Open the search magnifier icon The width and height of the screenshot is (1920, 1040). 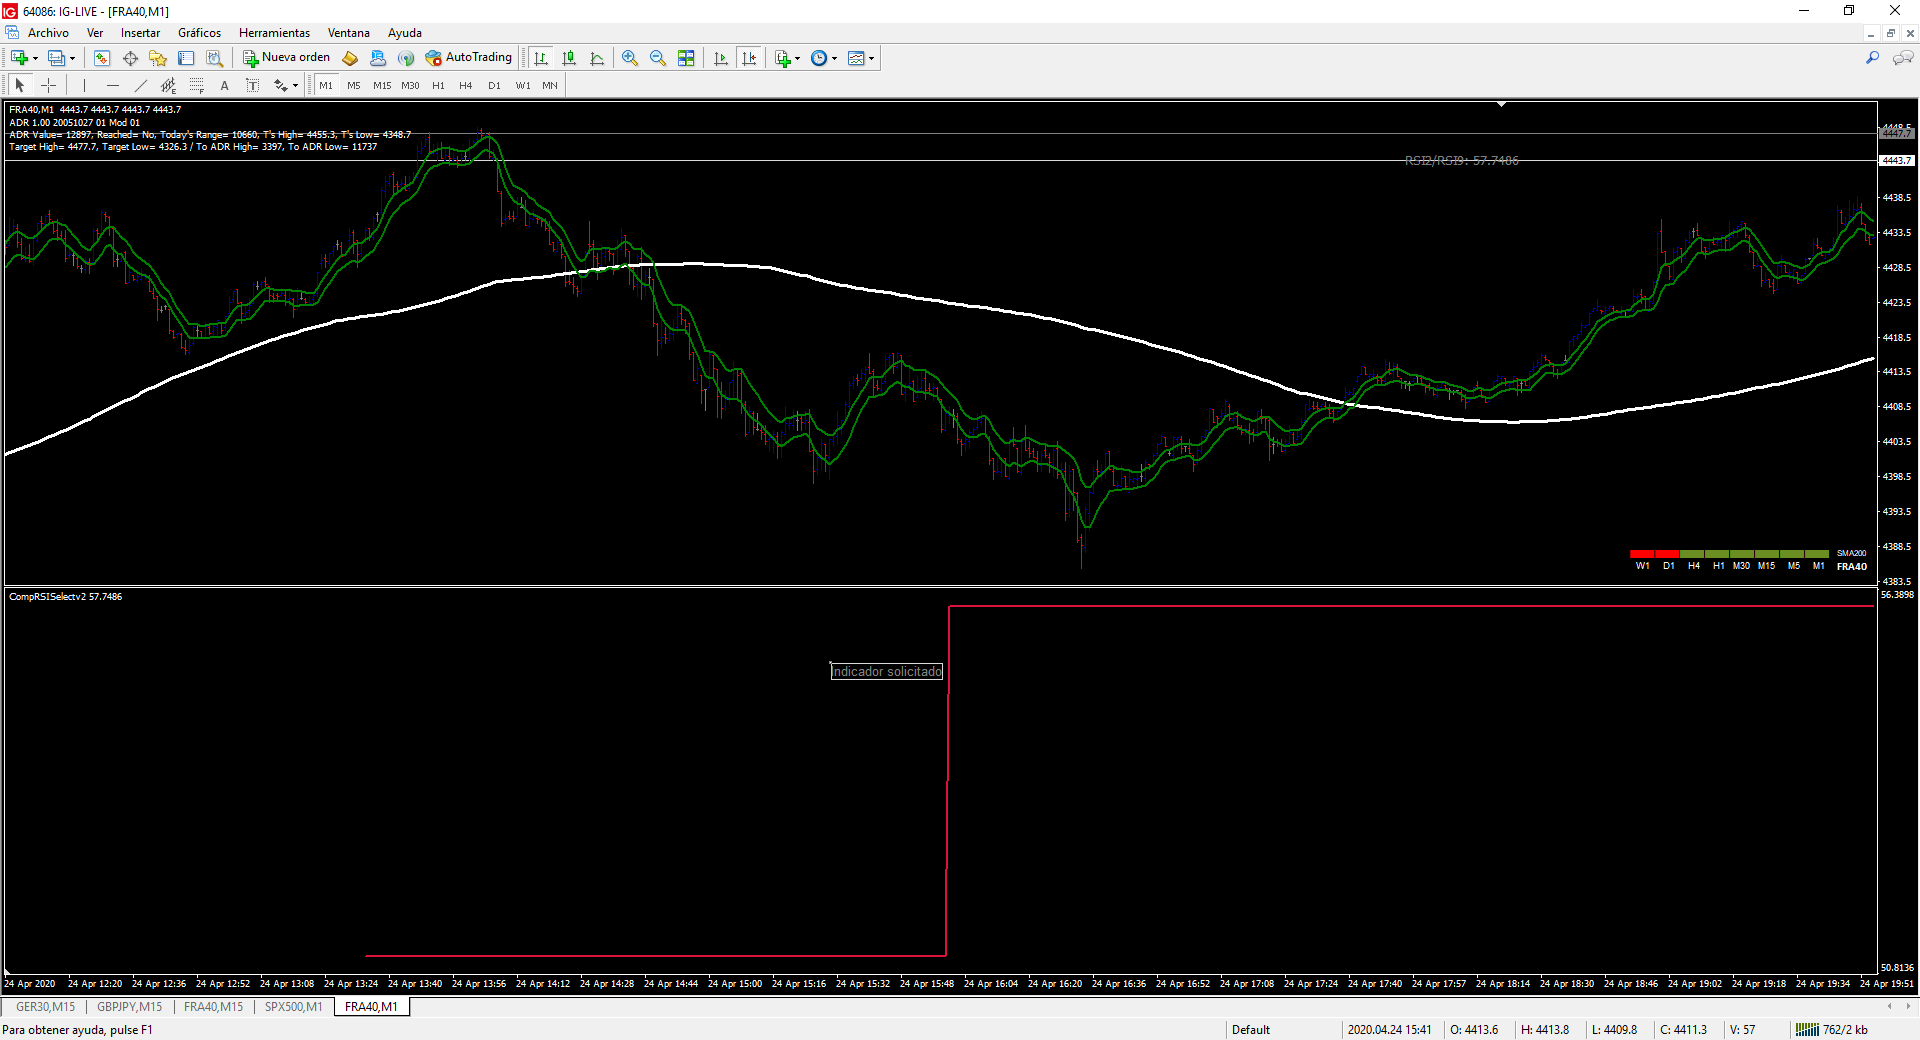pos(1872,58)
